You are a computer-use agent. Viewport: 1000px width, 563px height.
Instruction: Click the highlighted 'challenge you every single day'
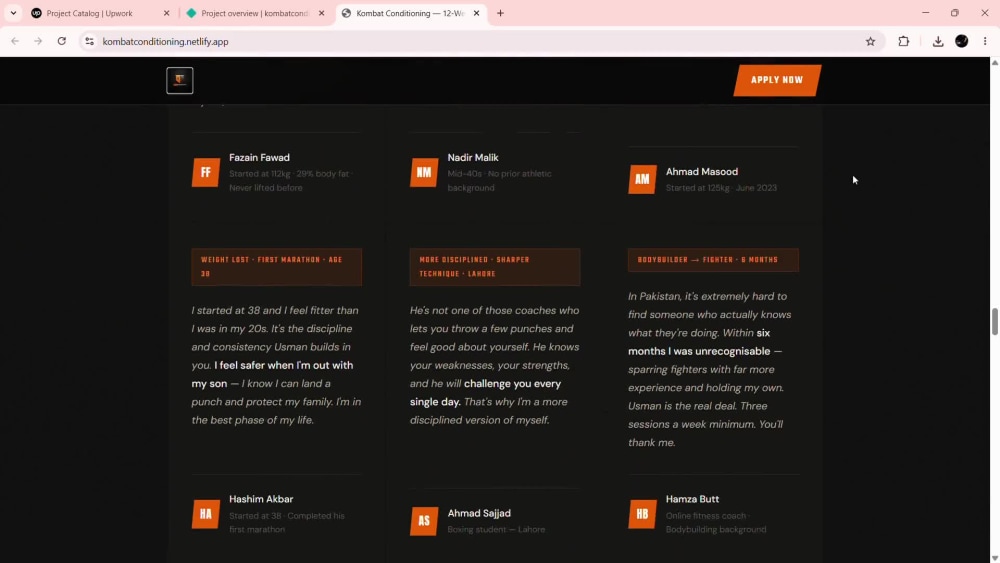pos(485,393)
